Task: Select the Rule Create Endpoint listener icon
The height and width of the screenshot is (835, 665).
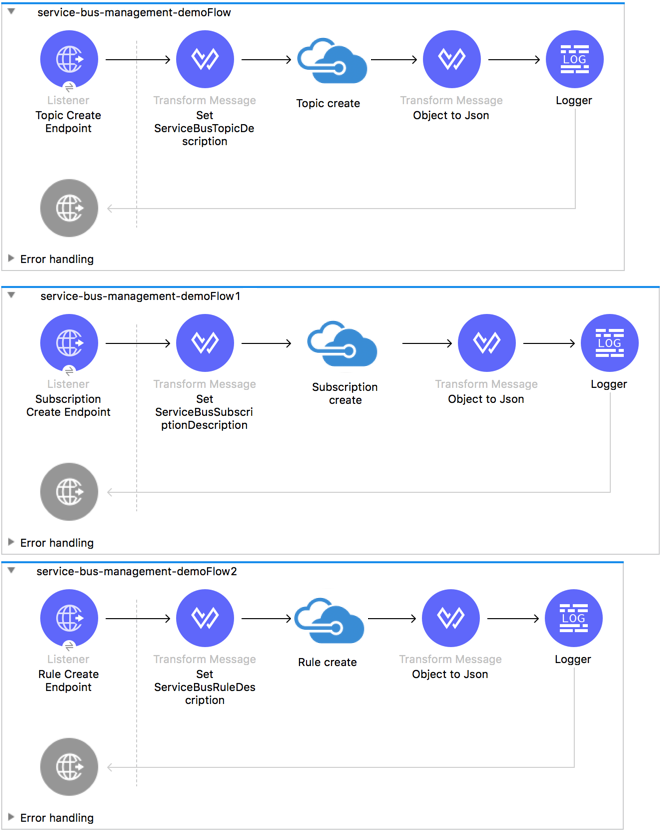Action: (x=69, y=619)
